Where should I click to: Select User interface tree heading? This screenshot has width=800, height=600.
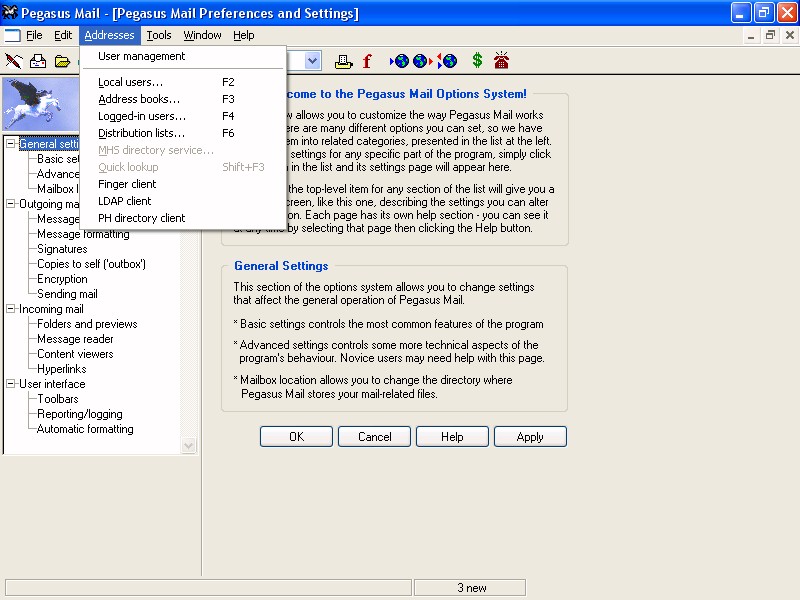(x=52, y=384)
